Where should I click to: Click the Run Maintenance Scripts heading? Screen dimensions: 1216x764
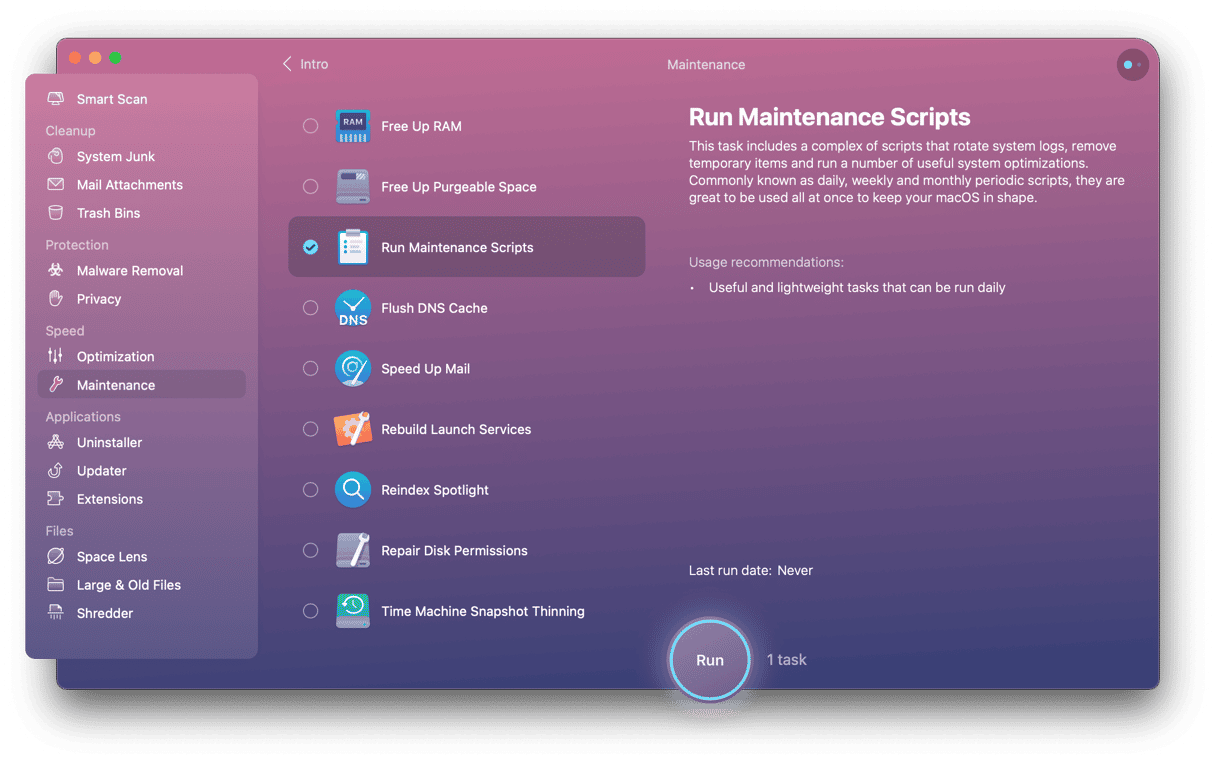[830, 117]
